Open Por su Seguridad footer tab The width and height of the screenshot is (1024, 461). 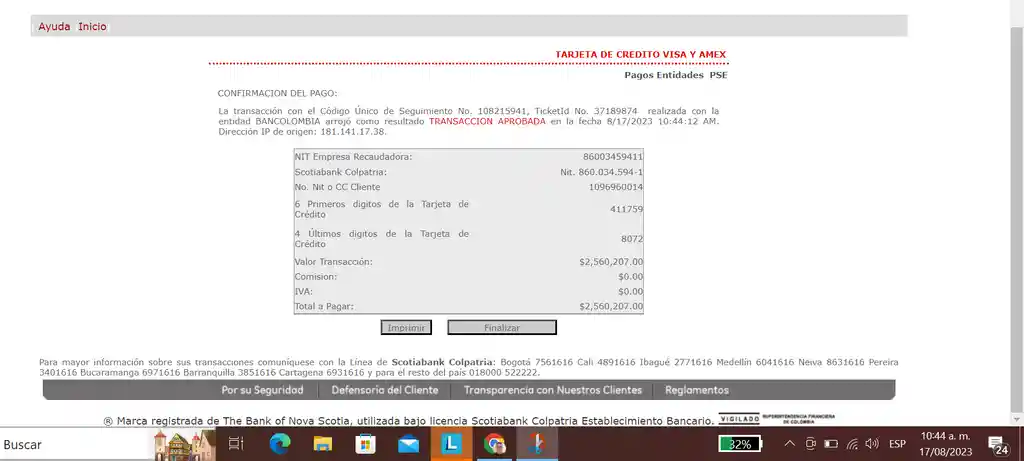point(263,390)
